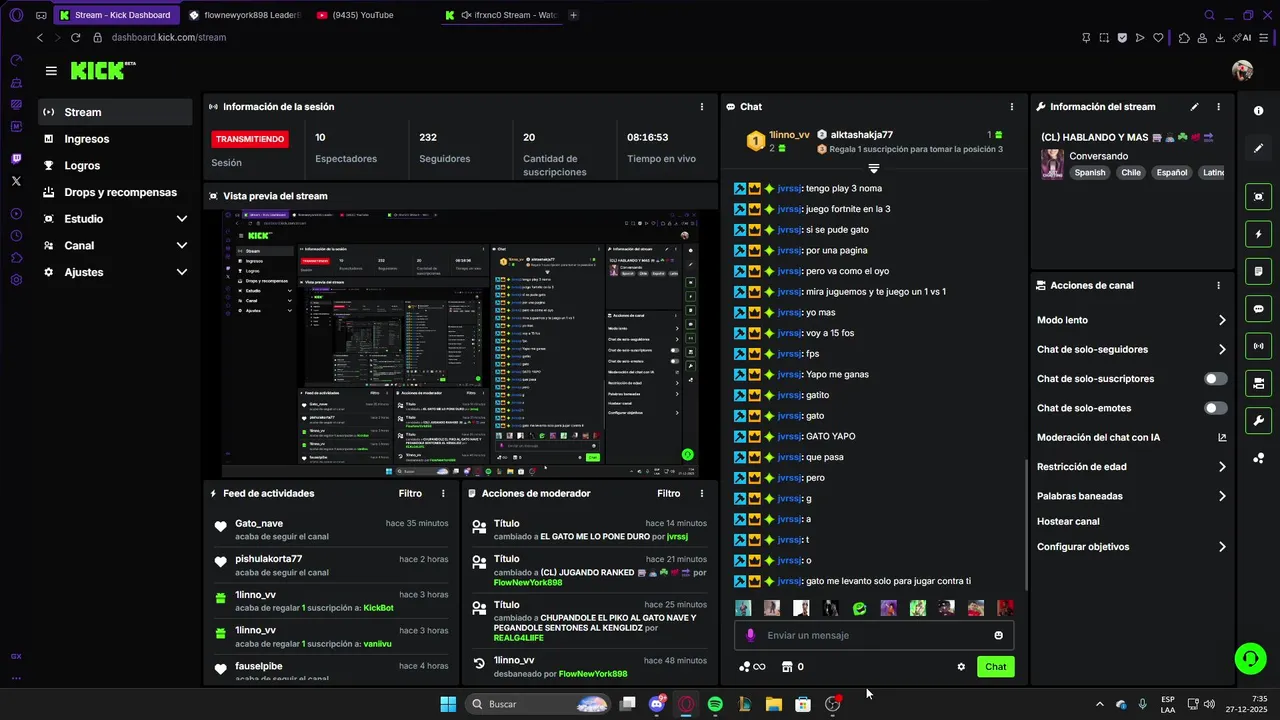Open Filtro in Feed de actividades
The image size is (1280, 720).
point(410,493)
